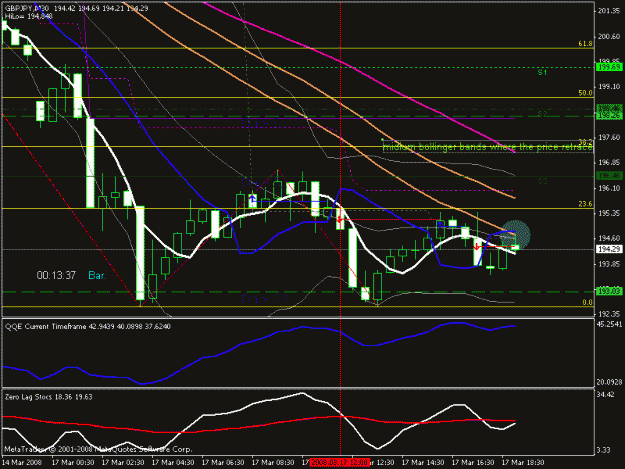The height and width of the screenshot is (469, 625).
Task: Click the 17 Mar 18:30 time label
Action: coord(523,463)
